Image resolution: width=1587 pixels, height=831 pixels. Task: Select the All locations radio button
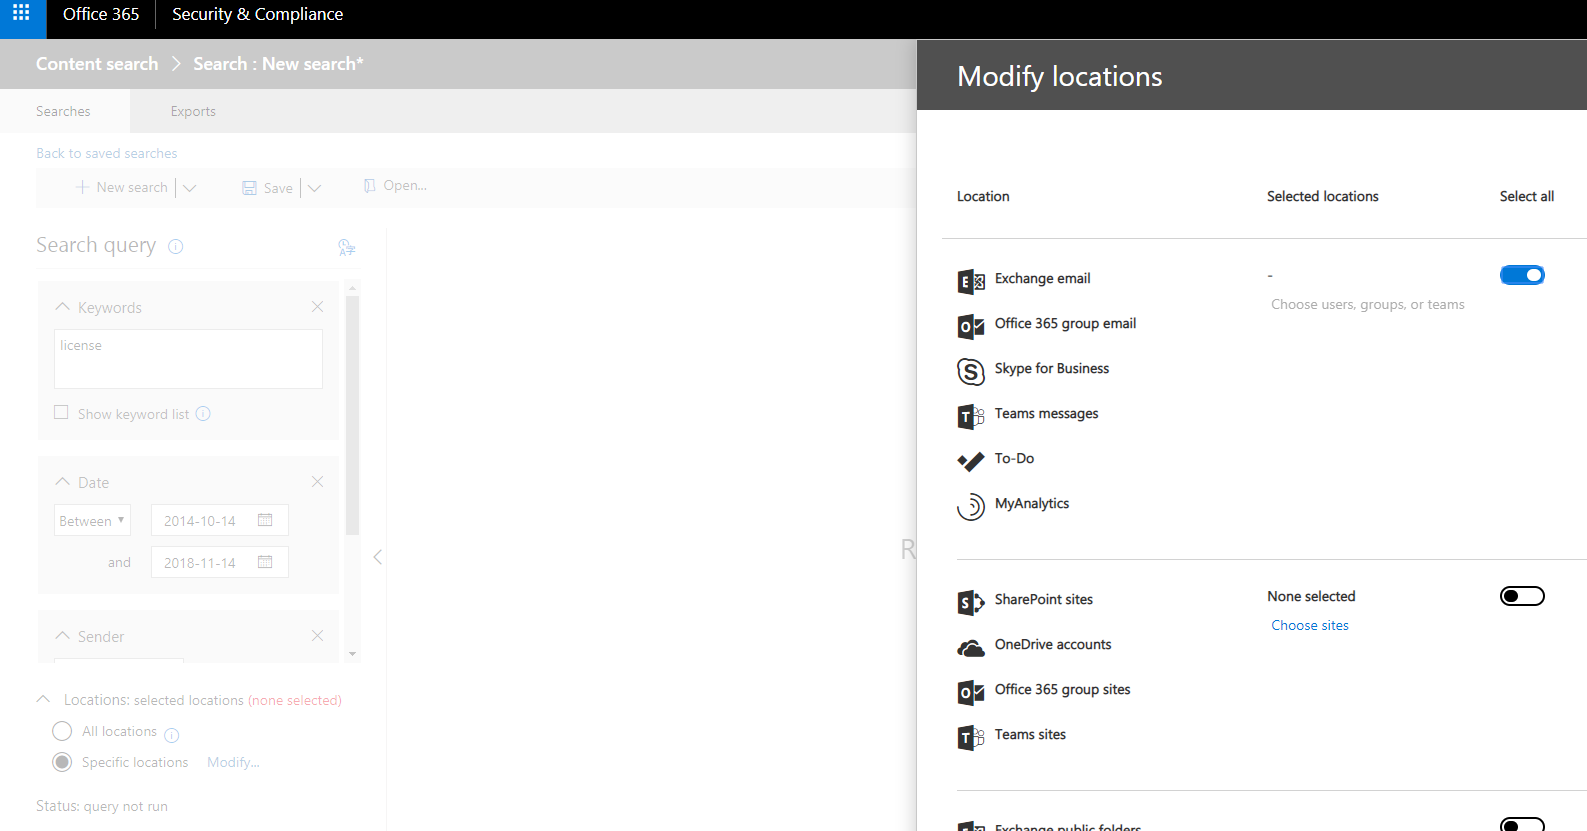tap(62, 731)
